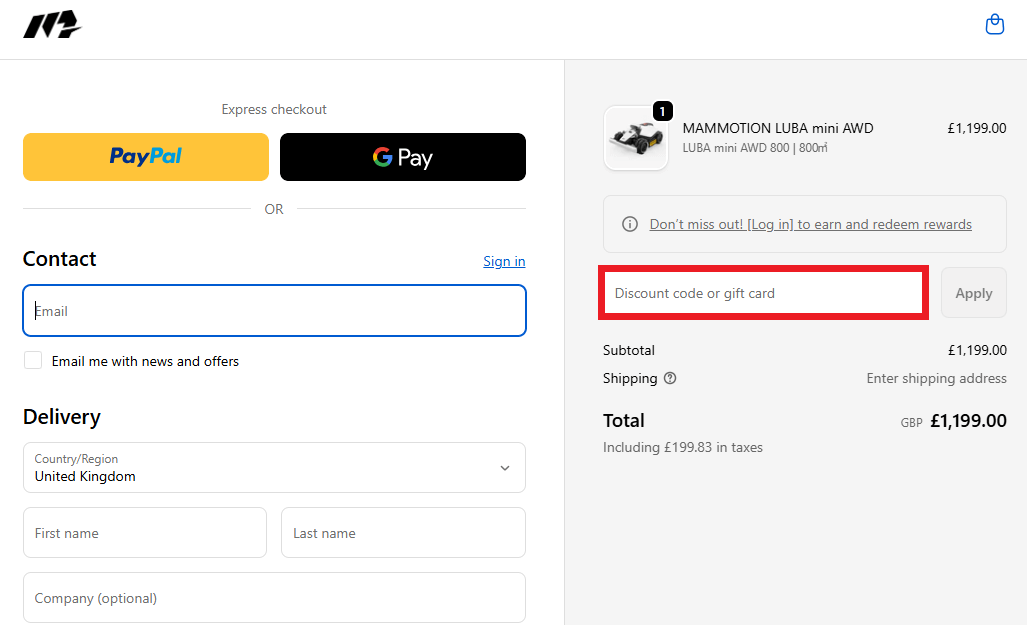Click the info icon in the rewards banner
This screenshot has height=625, width=1027.
(x=630, y=224)
